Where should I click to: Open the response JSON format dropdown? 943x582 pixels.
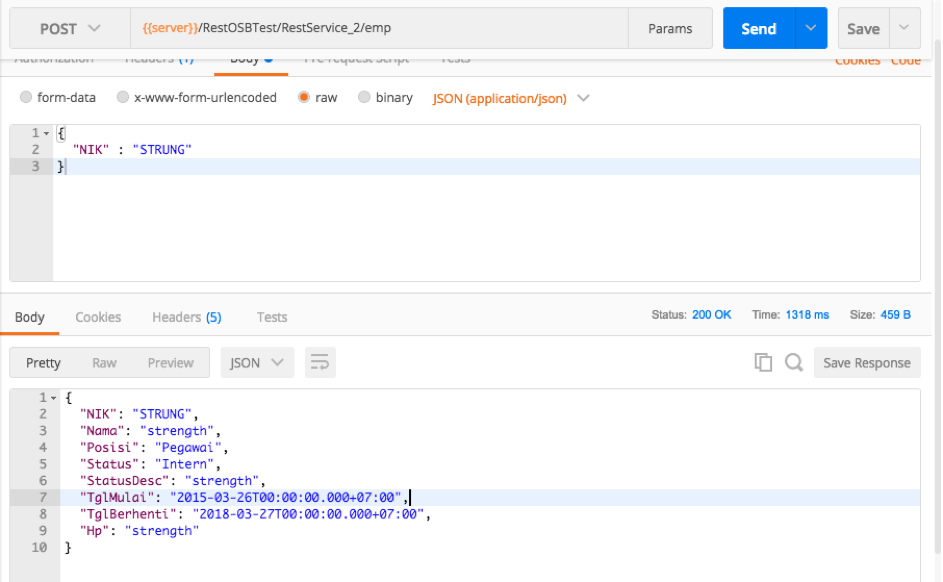click(257, 363)
